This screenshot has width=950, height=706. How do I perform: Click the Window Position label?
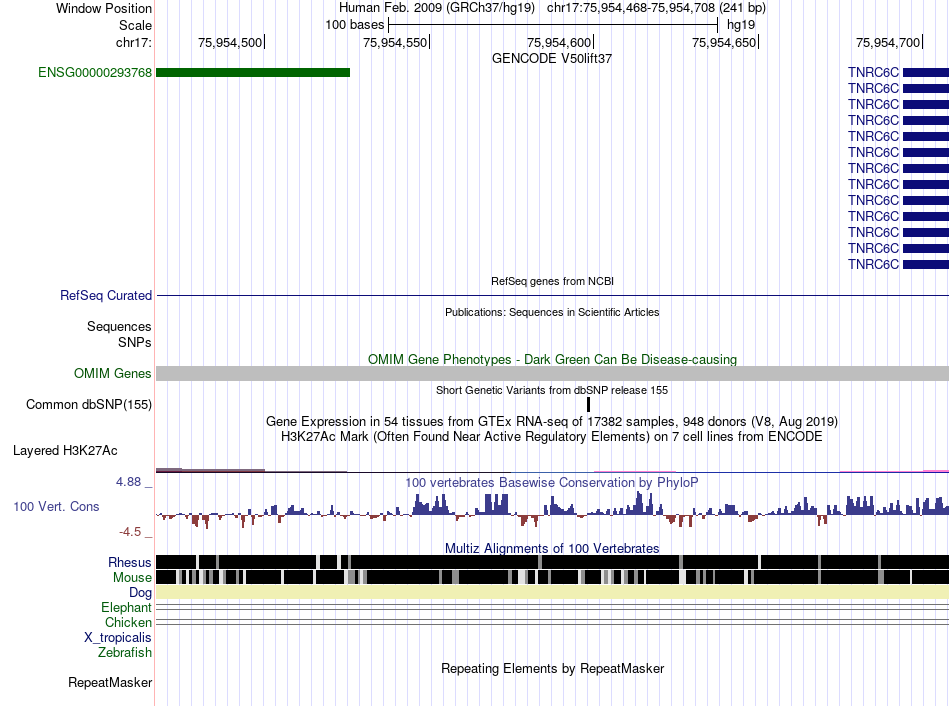point(104,8)
